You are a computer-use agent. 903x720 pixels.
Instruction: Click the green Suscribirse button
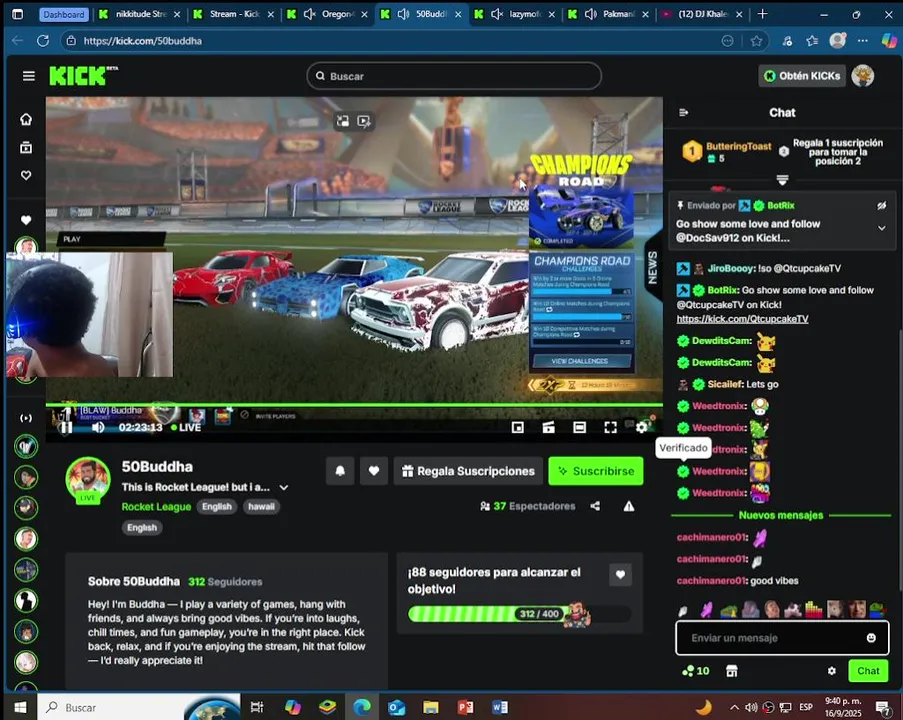click(596, 471)
